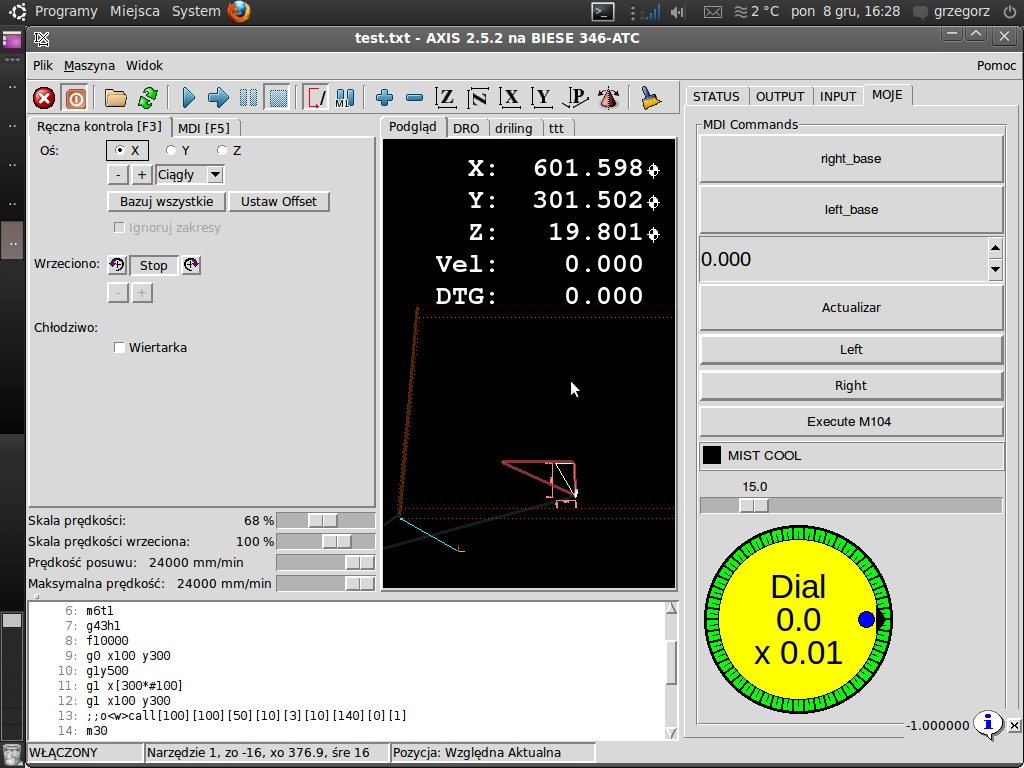
Task: Close the info notification with x
Action: tap(1014, 726)
